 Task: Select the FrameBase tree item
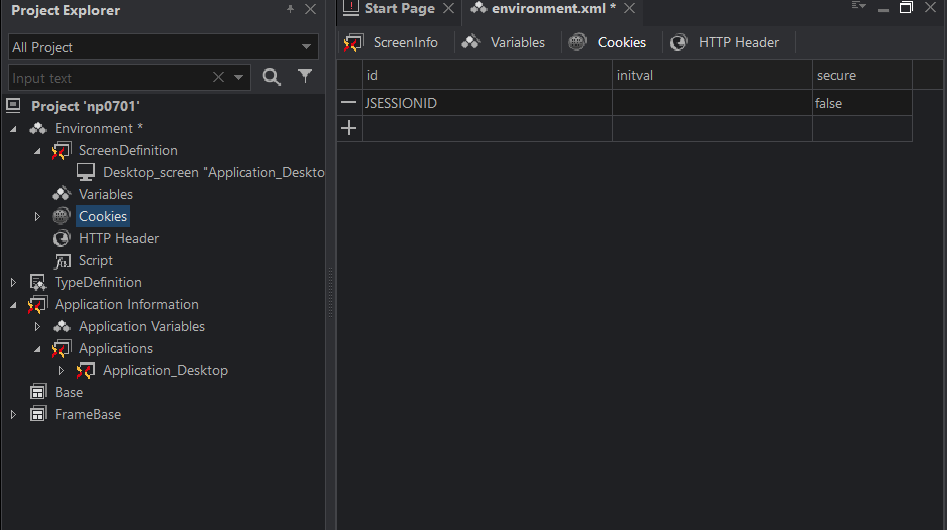[x=88, y=415]
